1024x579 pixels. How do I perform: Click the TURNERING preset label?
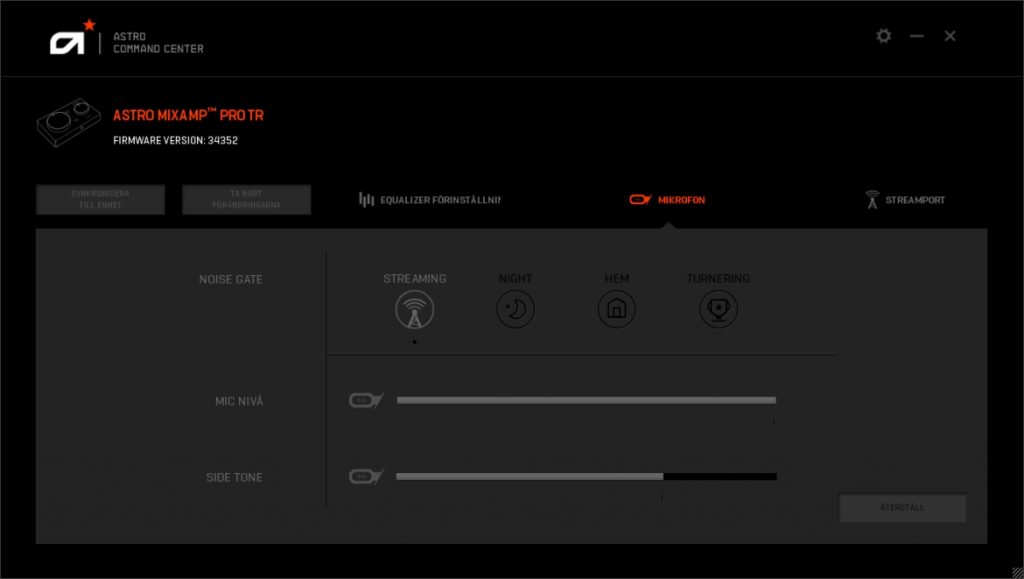(718, 279)
